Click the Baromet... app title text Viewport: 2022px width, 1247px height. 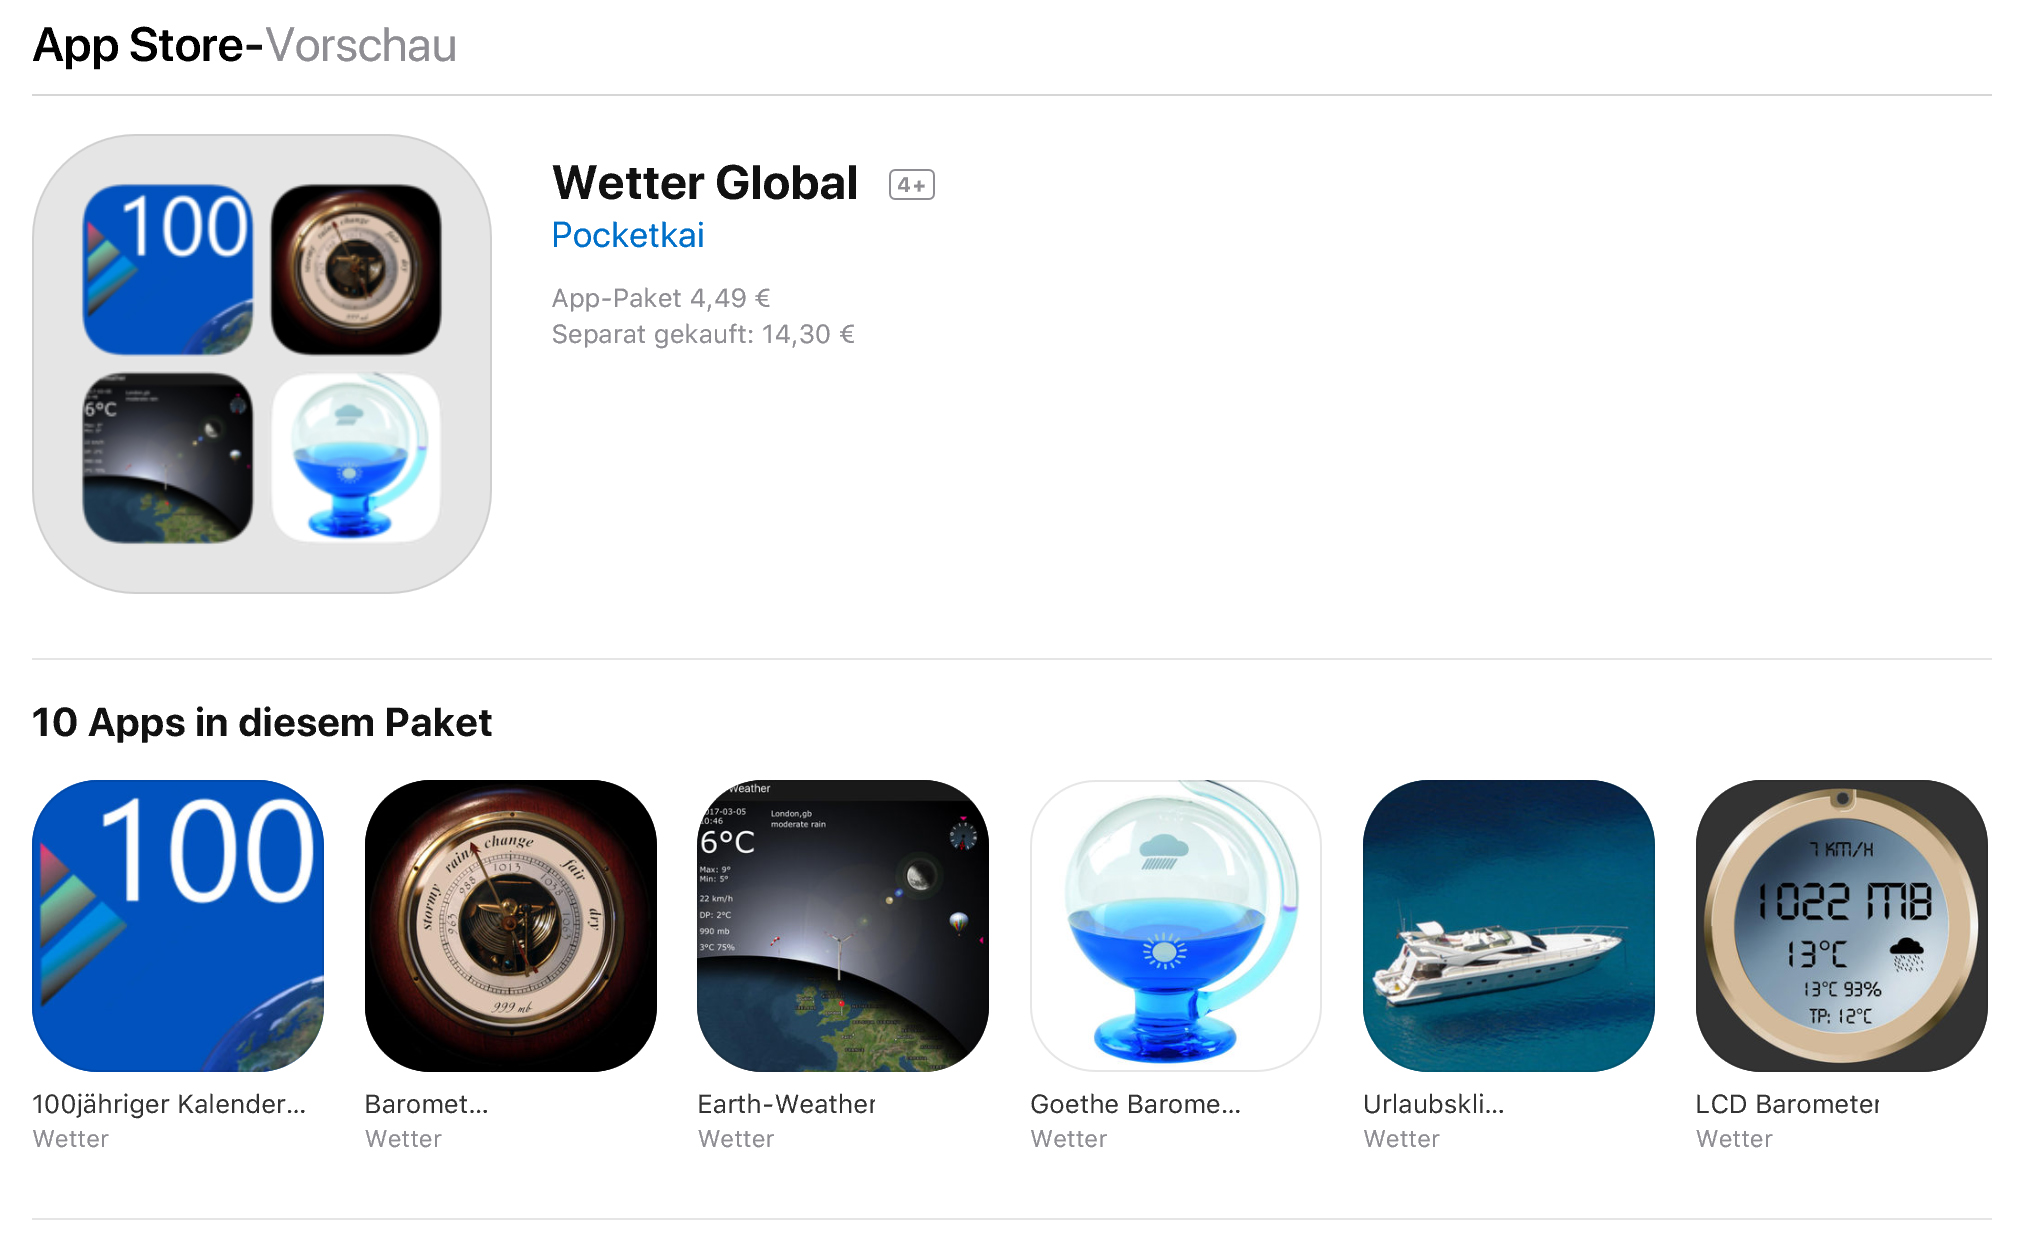pos(427,1104)
